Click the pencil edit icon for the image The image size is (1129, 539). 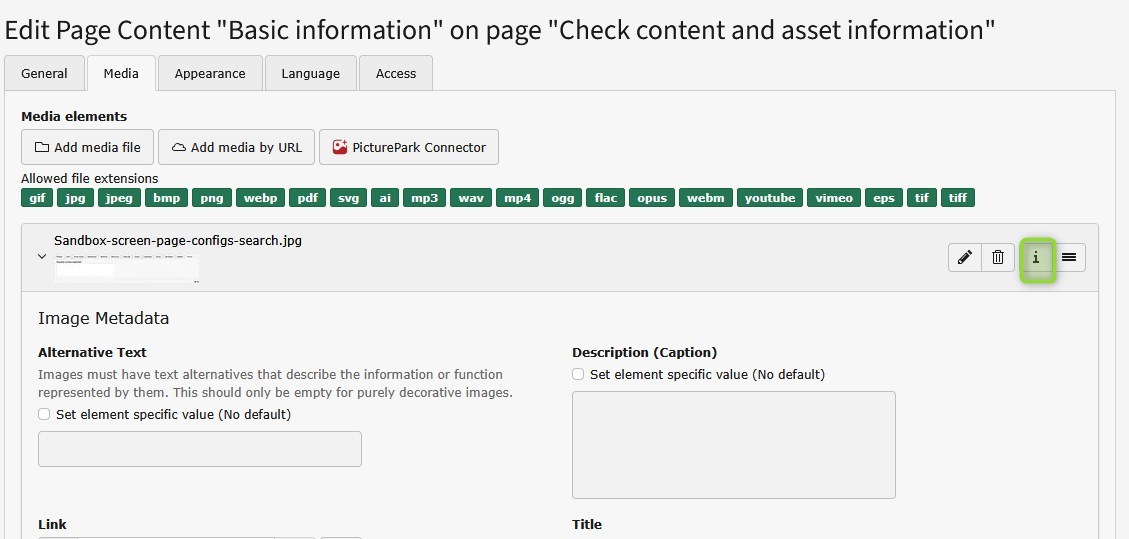pyautogui.click(x=964, y=258)
